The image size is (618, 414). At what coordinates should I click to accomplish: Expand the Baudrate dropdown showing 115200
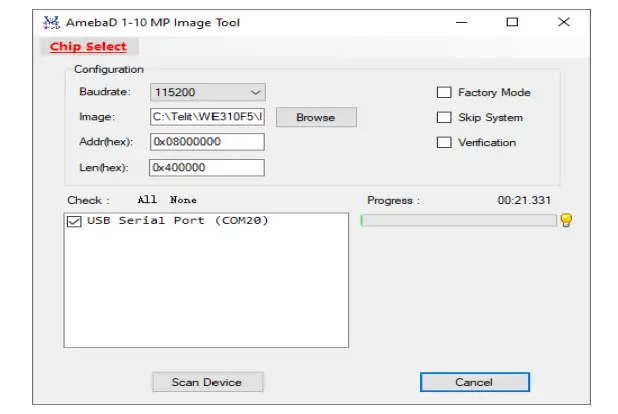click(208, 92)
